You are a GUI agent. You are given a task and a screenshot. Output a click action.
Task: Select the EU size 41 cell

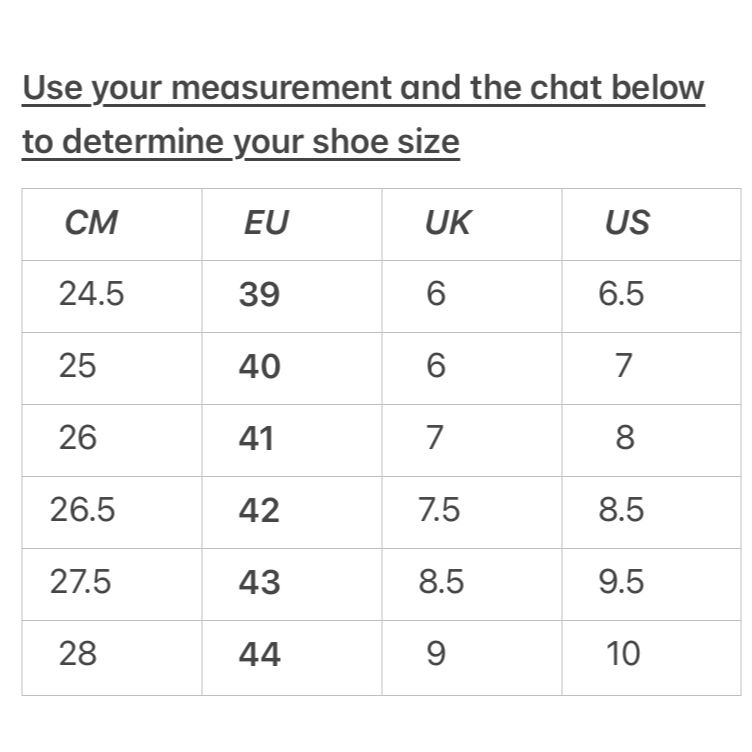point(292,440)
